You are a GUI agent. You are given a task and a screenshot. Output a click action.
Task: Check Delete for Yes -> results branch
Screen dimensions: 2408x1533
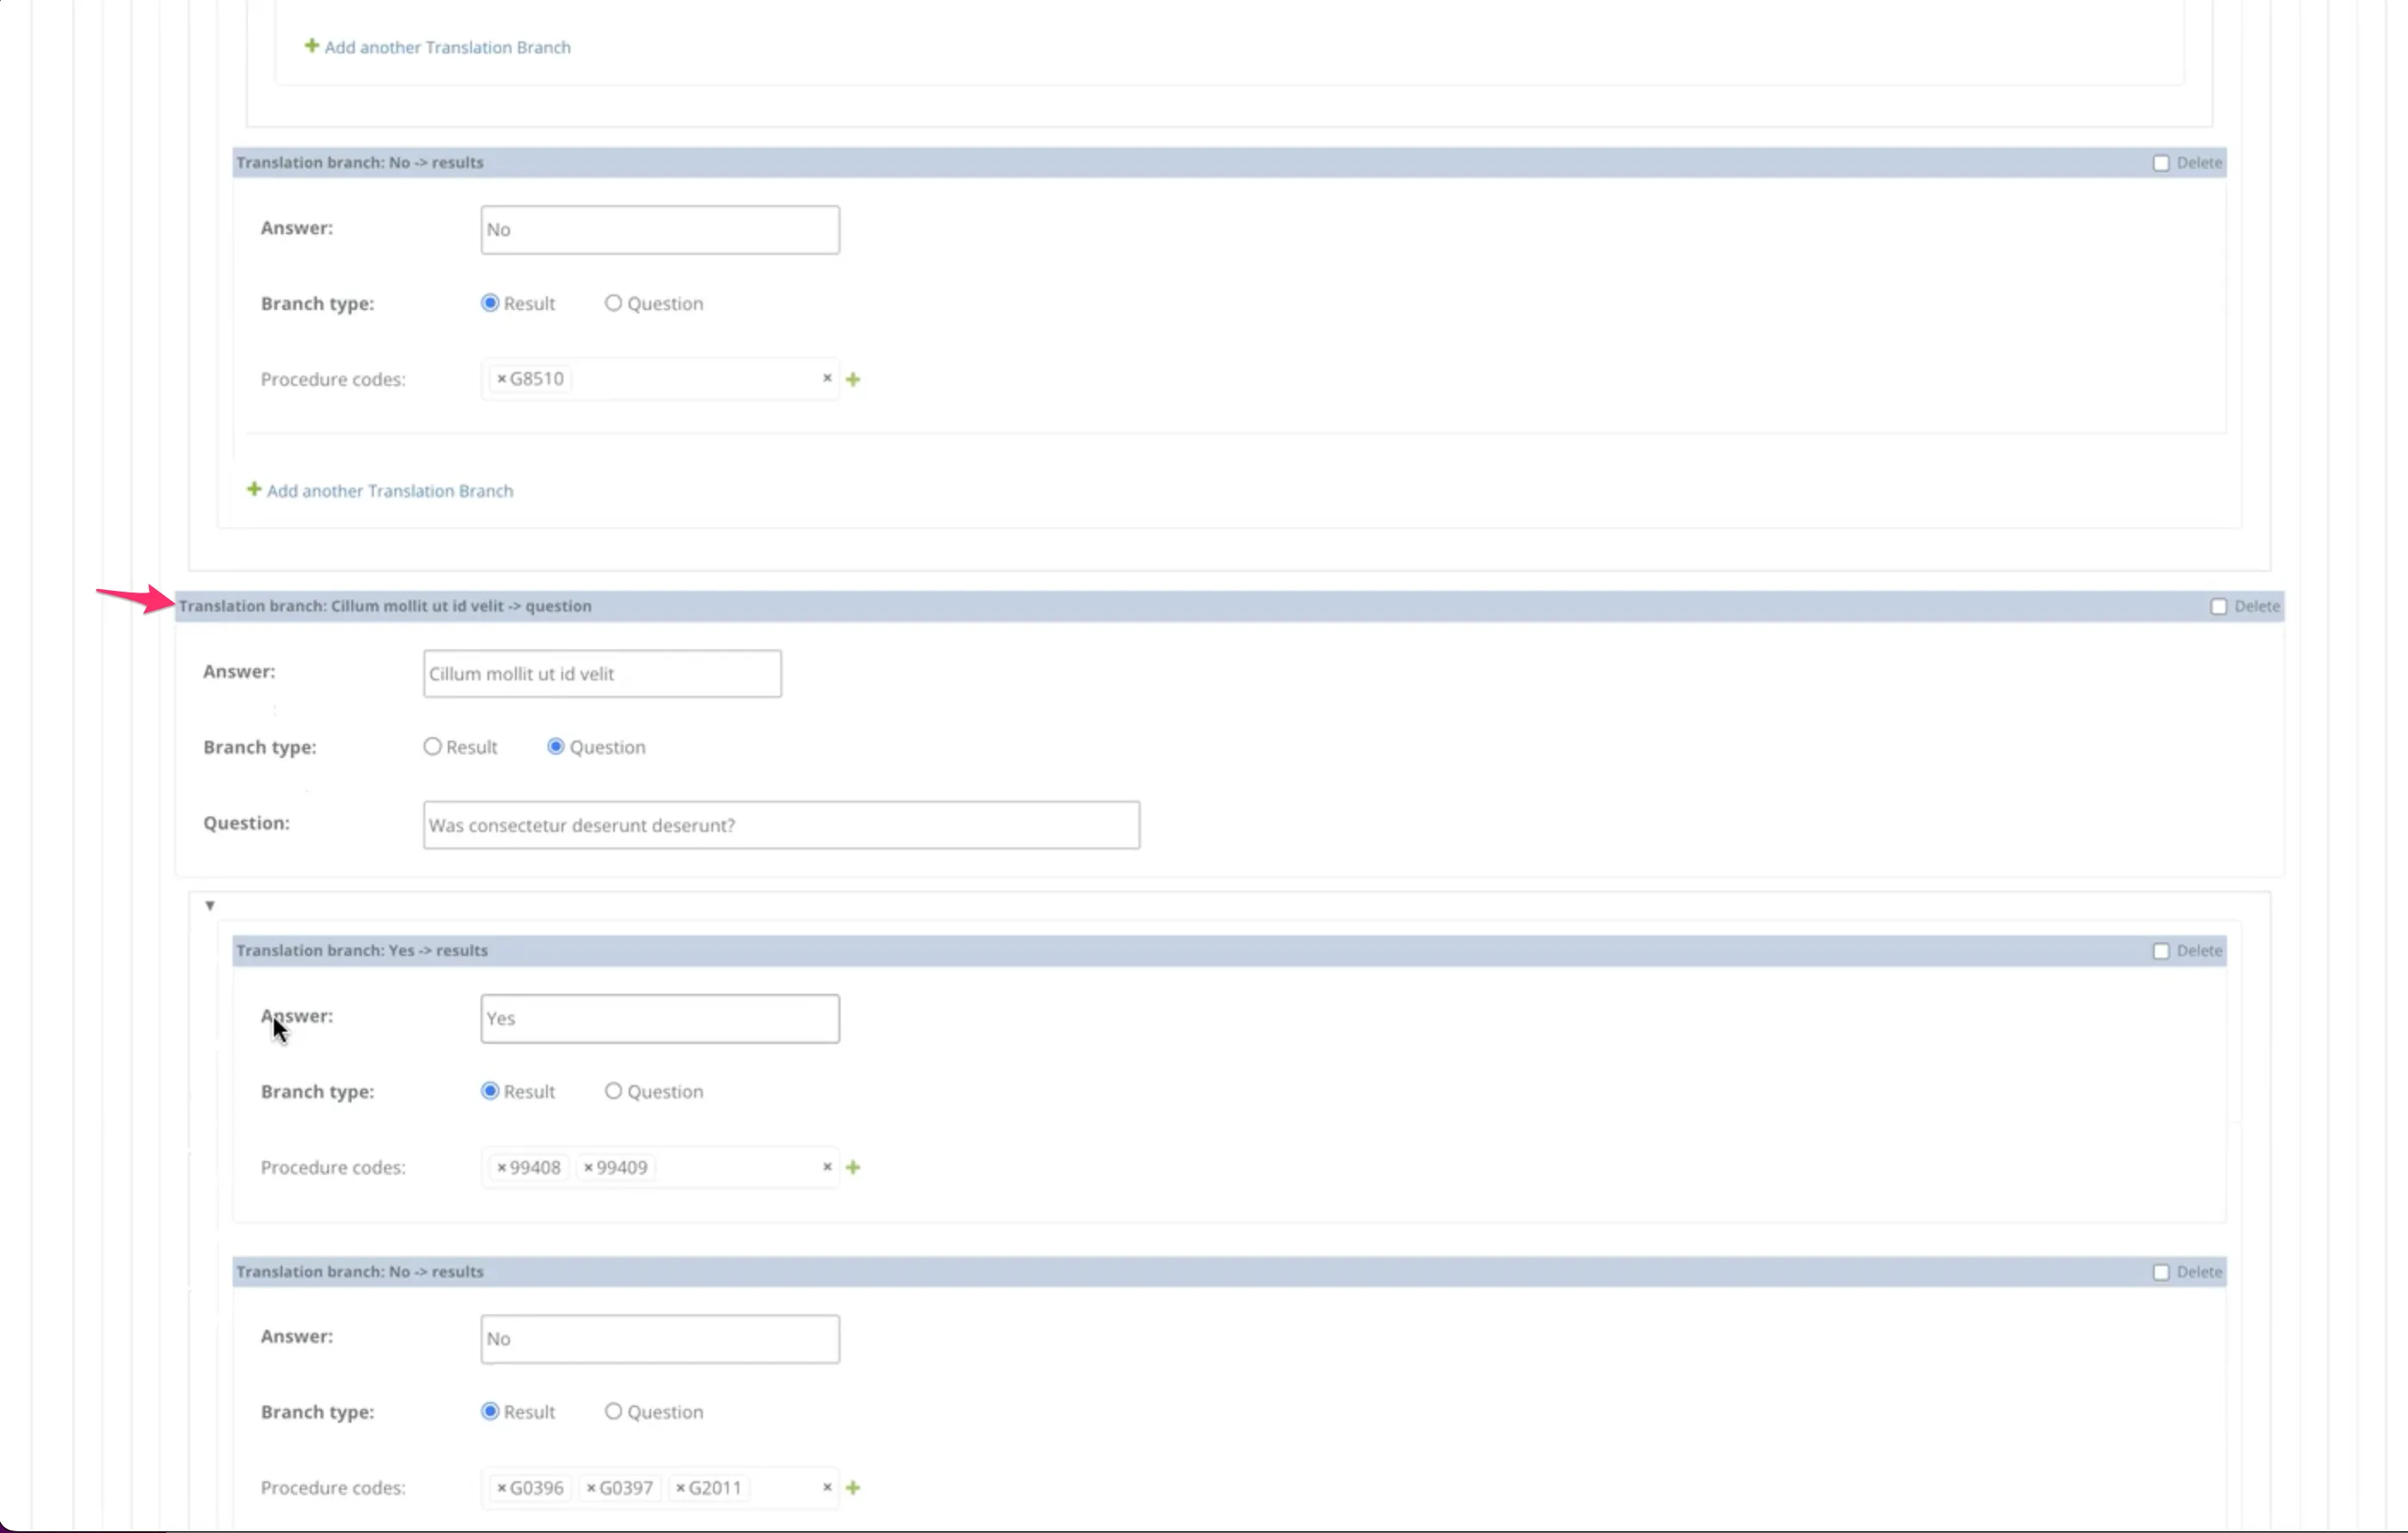click(x=2160, y=951)
